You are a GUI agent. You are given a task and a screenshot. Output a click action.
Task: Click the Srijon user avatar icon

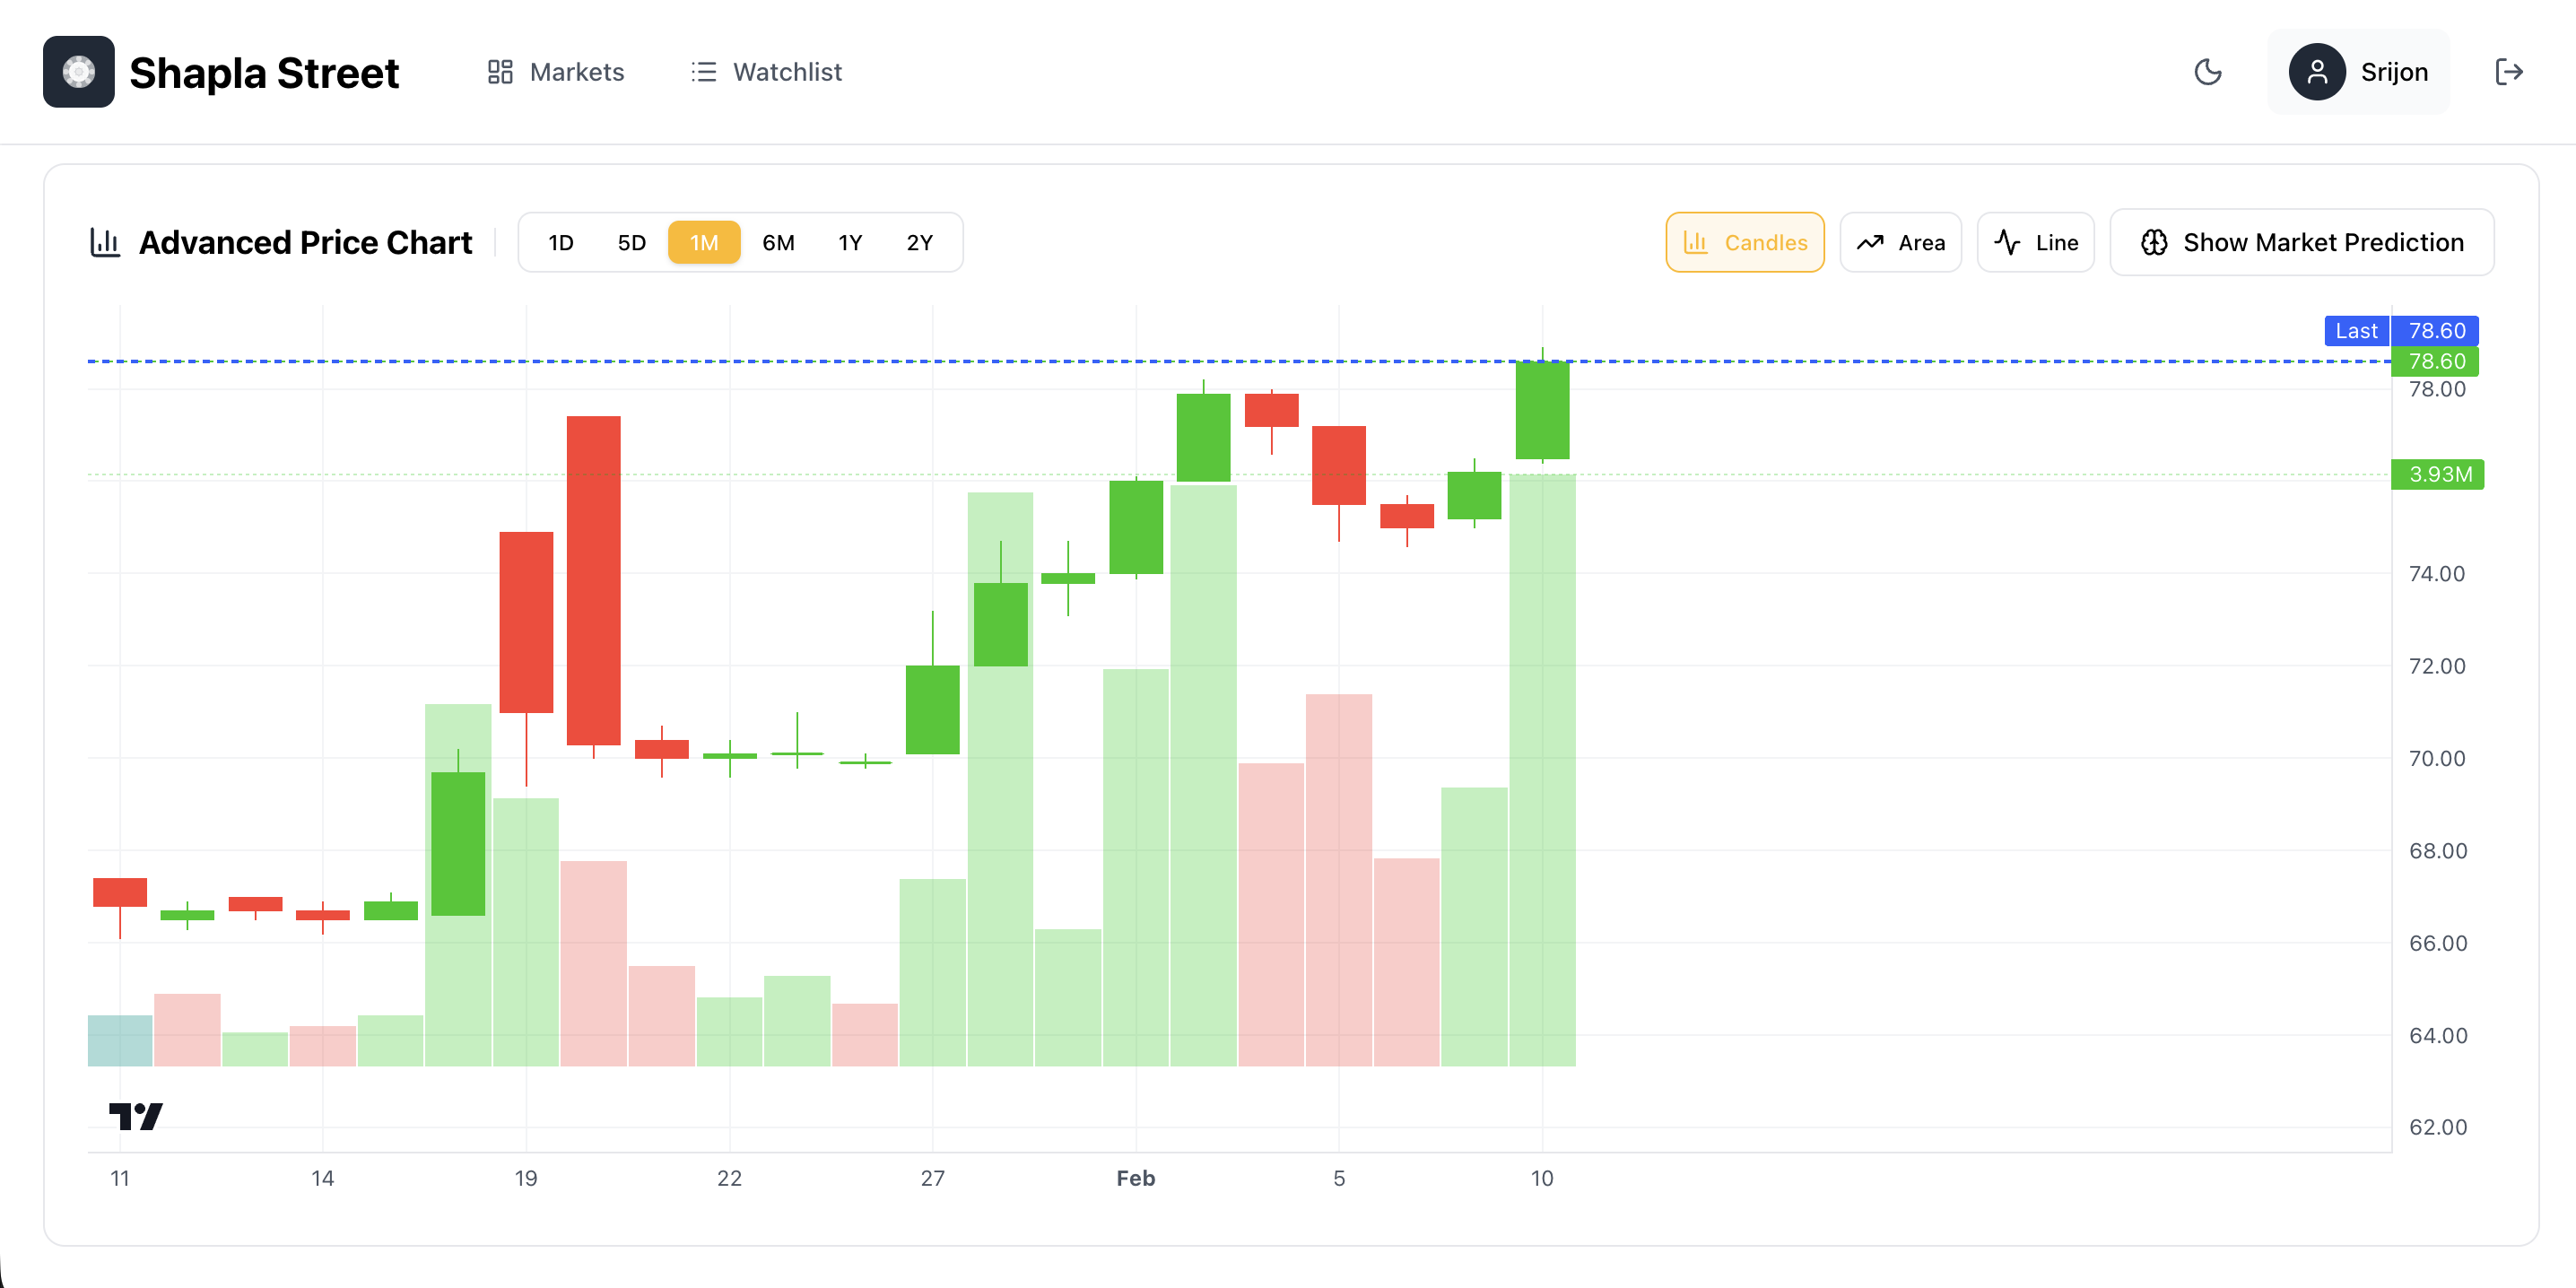2316,72
